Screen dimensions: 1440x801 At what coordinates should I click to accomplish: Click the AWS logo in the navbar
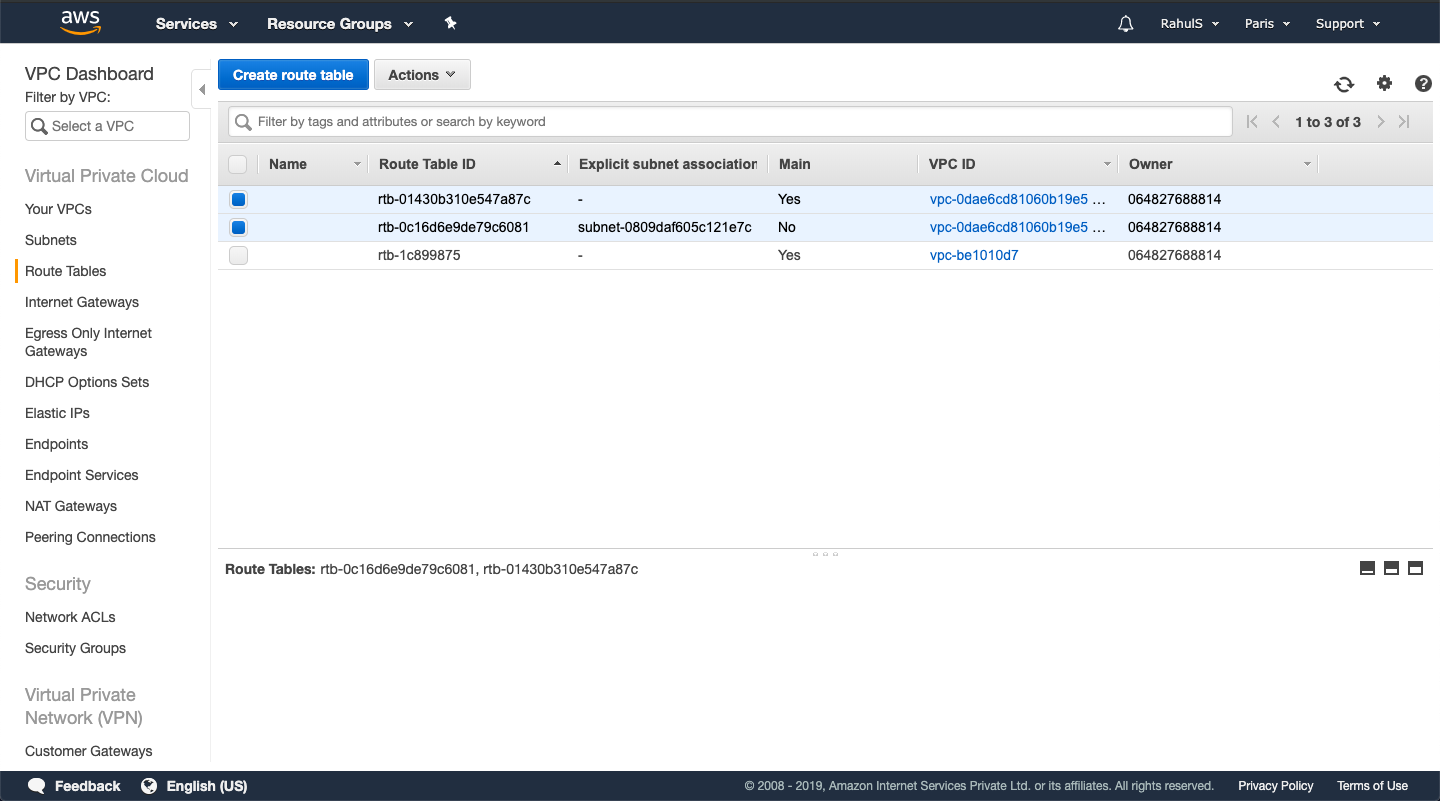[x=80, y=21]
